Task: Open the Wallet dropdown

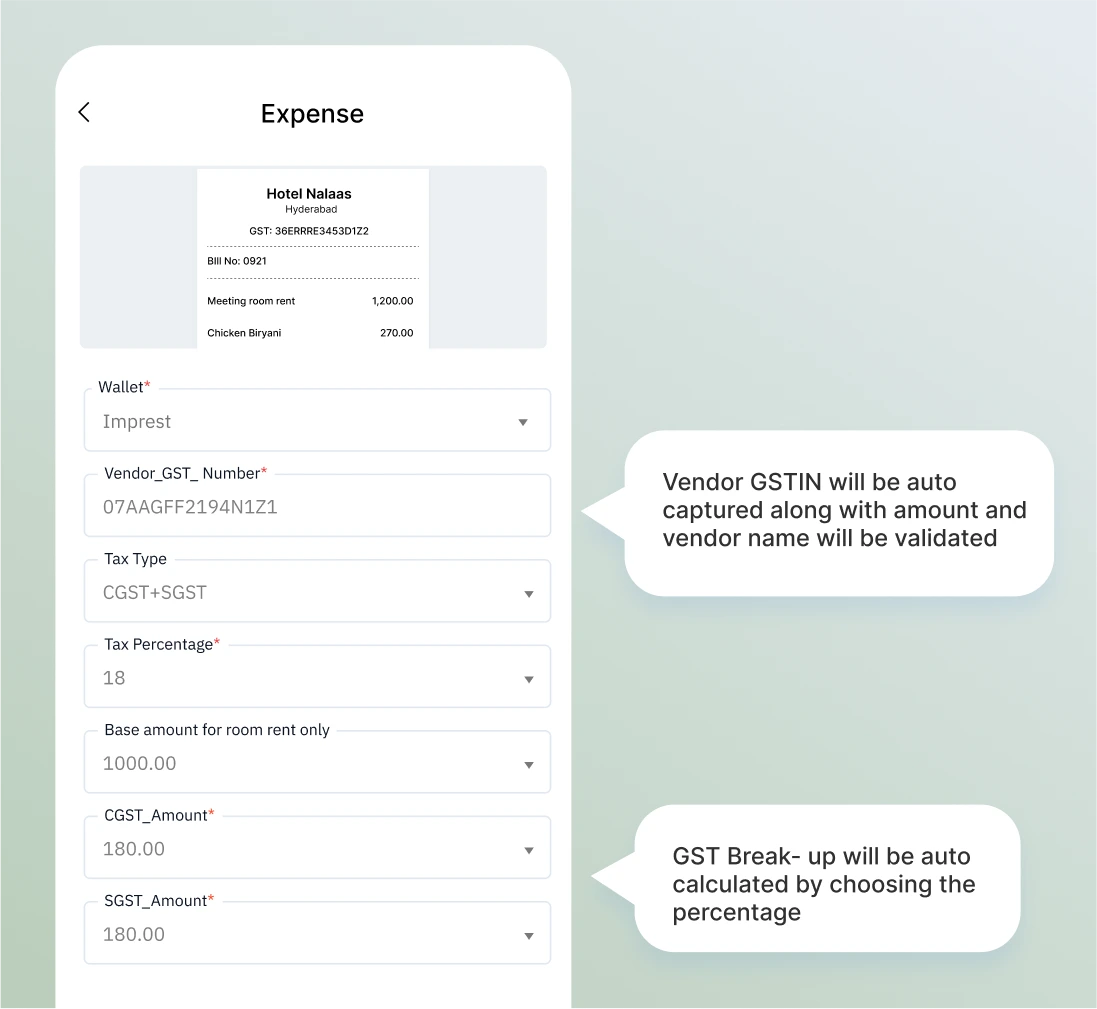Action: pos(300,422)
